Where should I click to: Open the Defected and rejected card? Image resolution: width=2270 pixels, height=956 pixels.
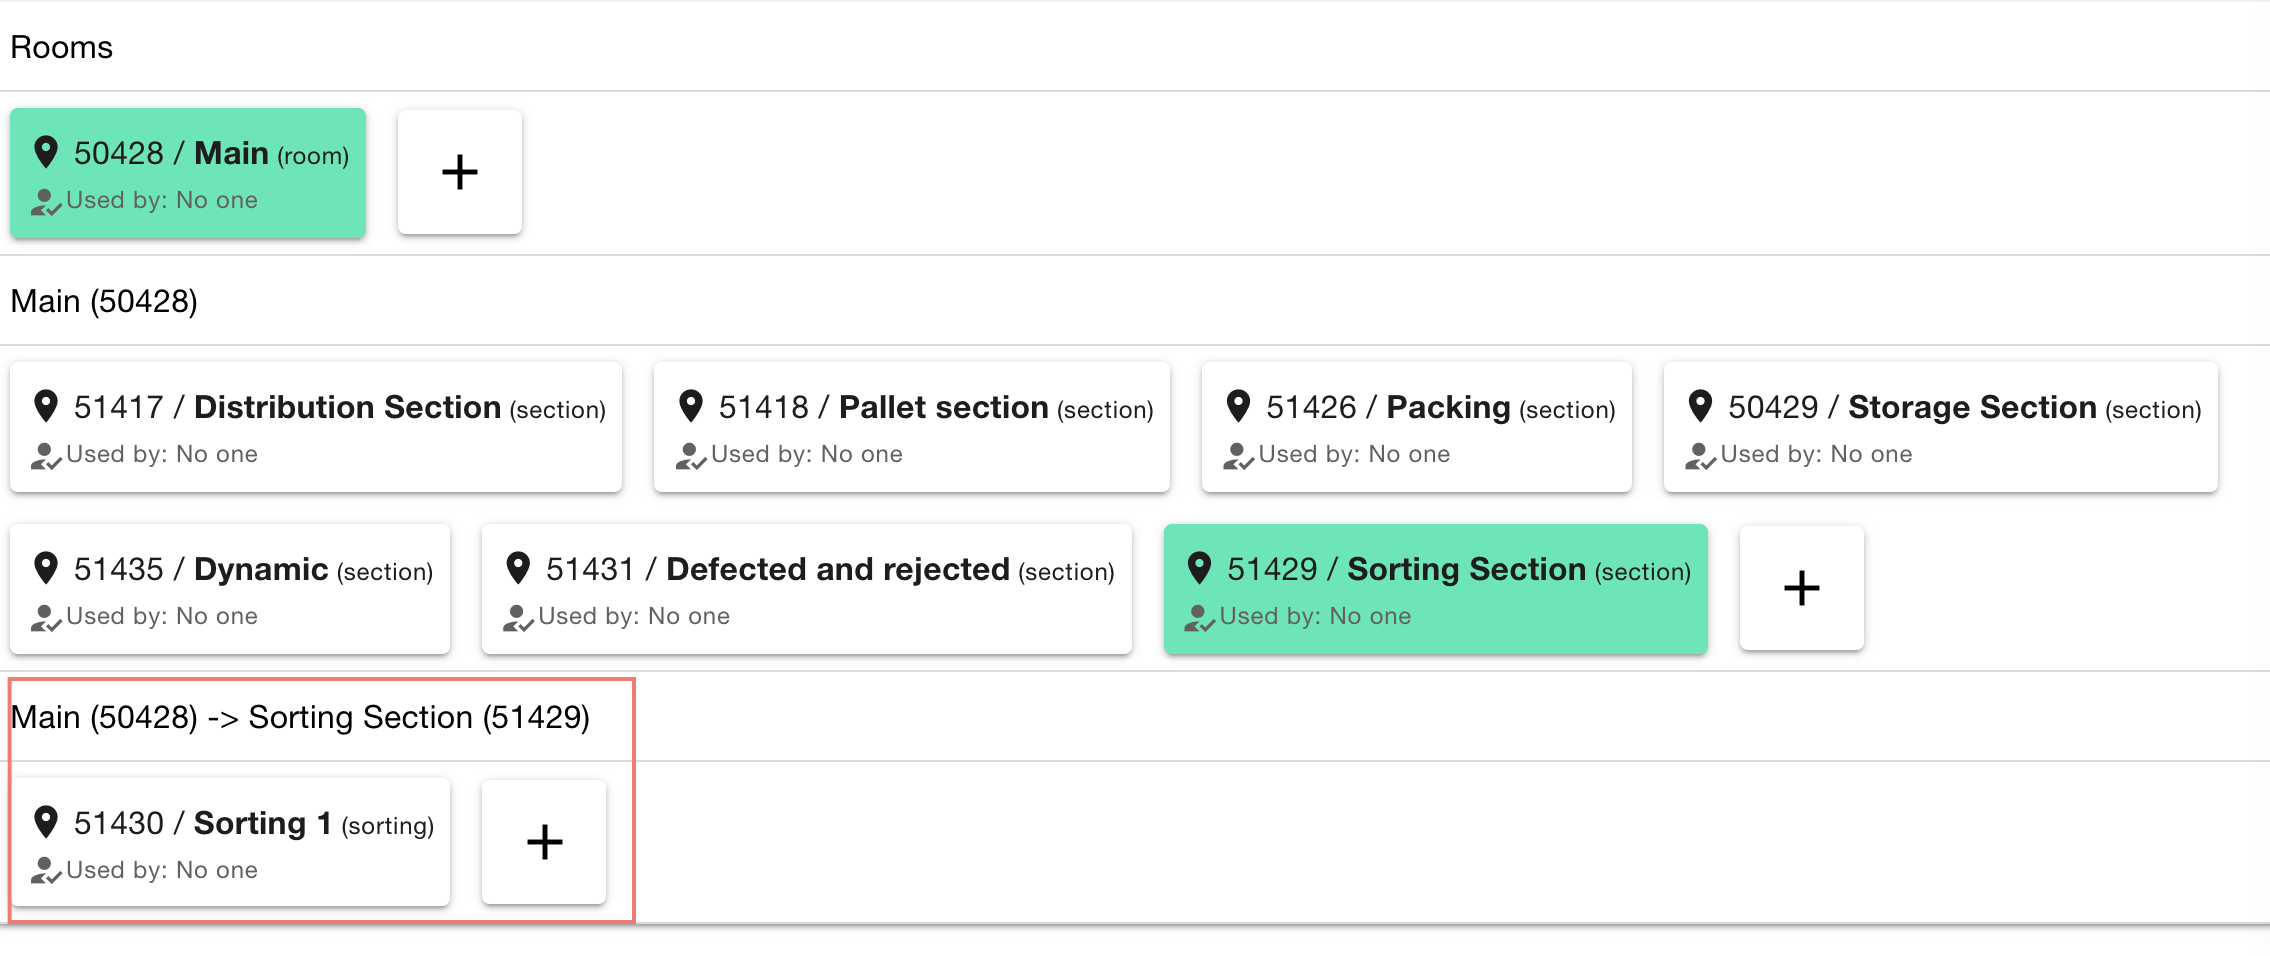[806, 589]
